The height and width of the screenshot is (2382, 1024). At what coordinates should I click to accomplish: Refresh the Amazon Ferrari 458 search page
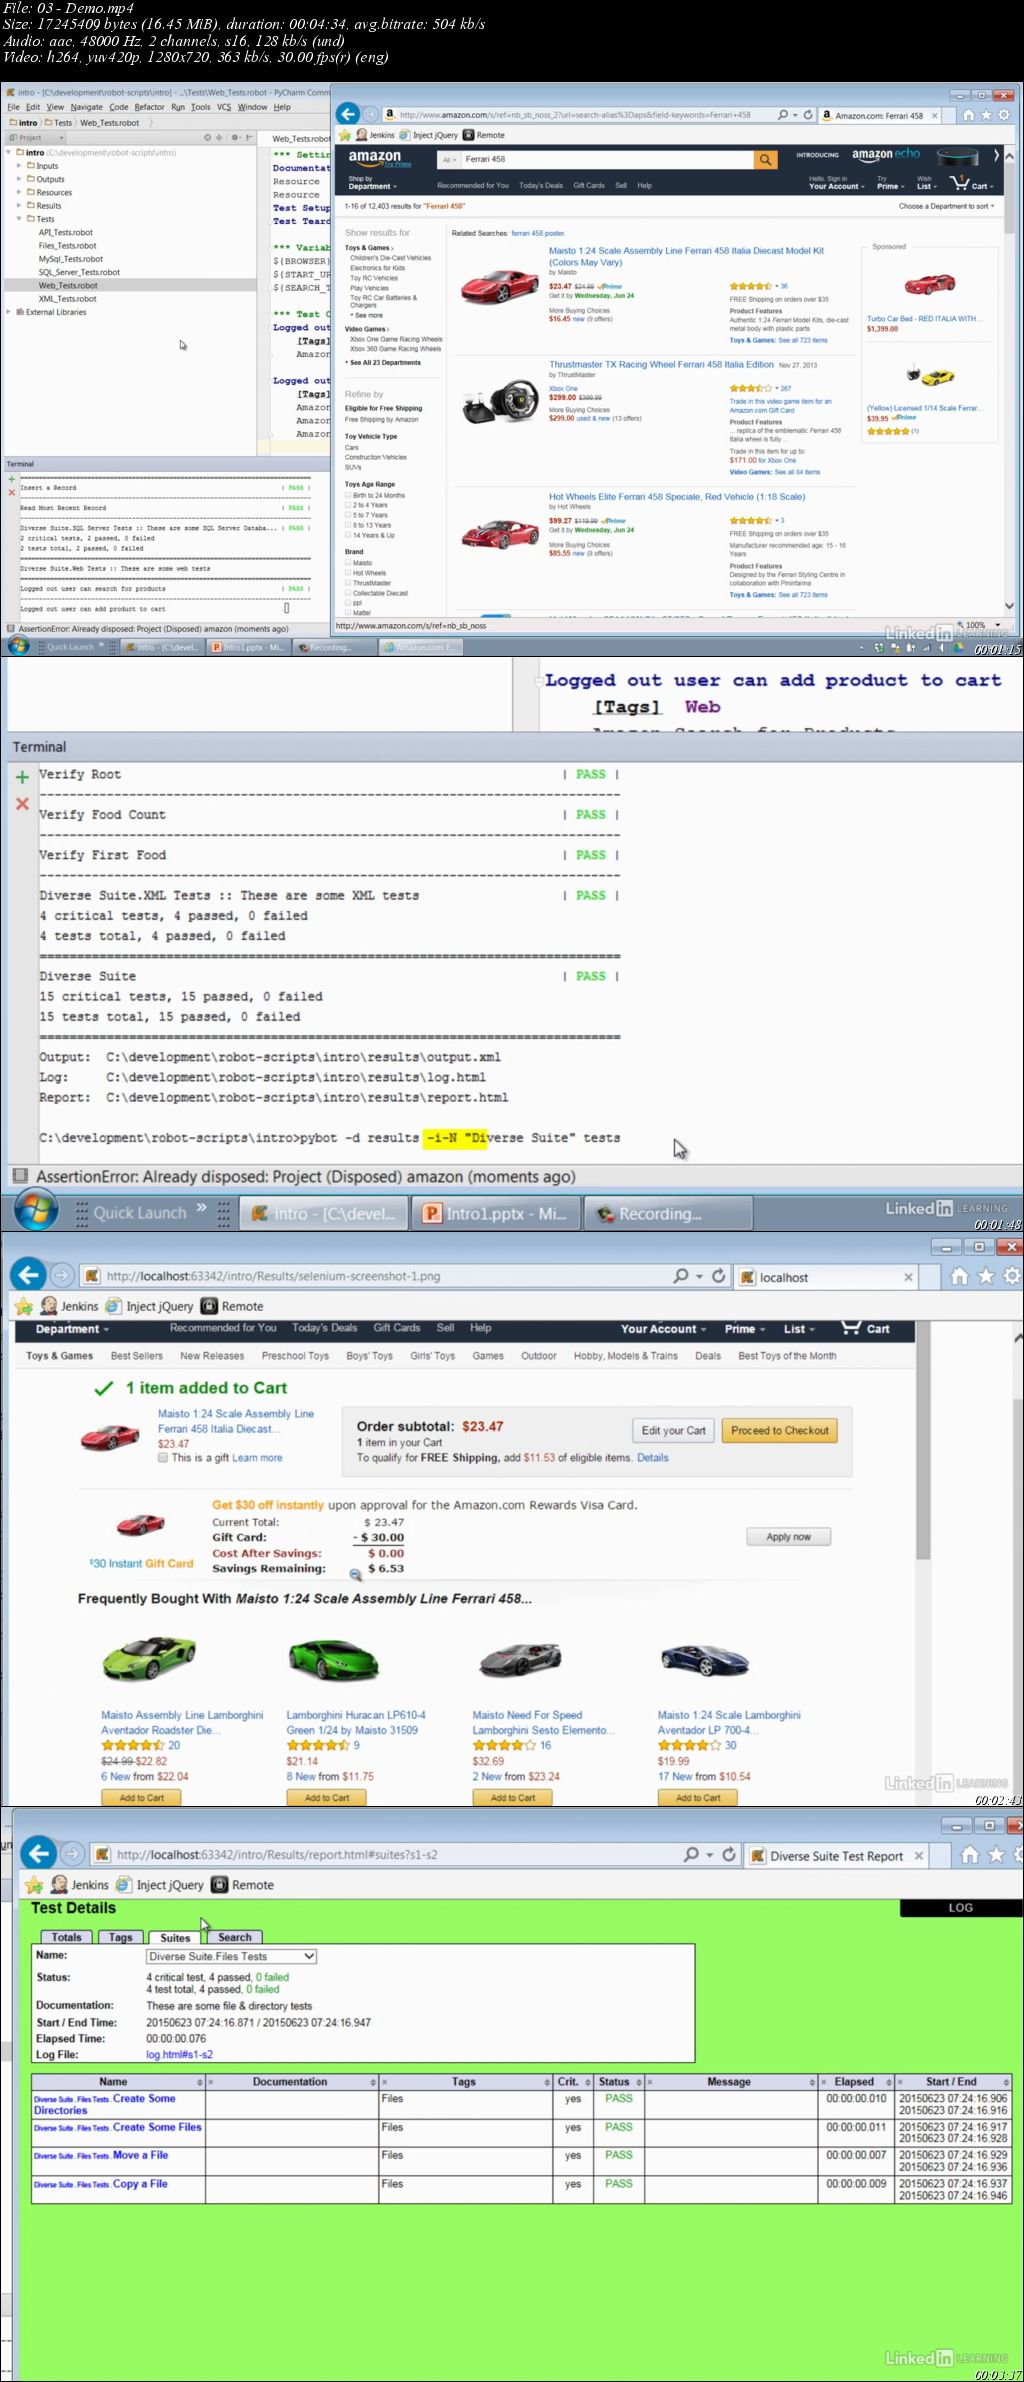pos(808,115)
